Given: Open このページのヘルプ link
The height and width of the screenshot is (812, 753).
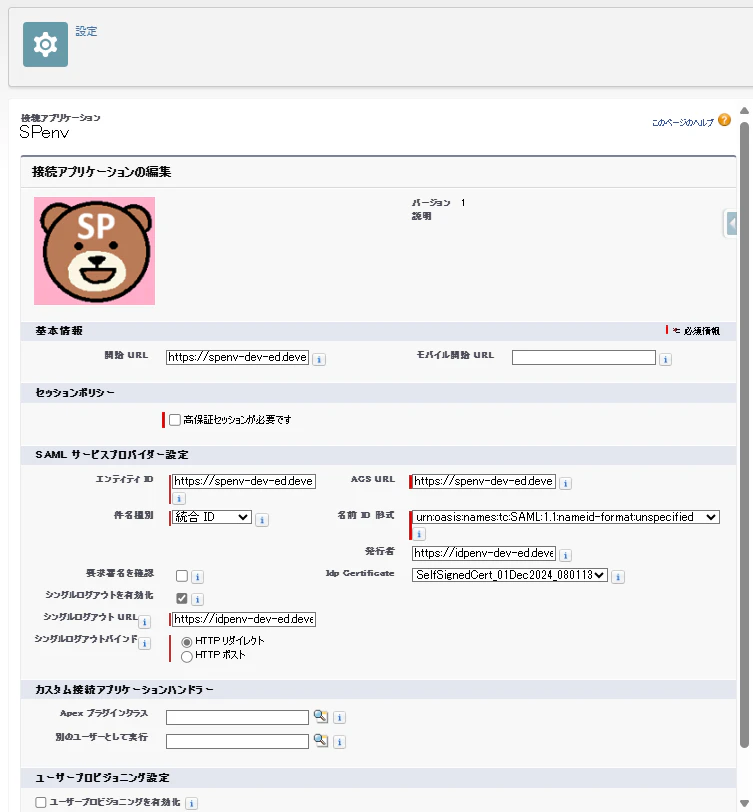Looking at the screenshot, I should (x=683, y=122).
